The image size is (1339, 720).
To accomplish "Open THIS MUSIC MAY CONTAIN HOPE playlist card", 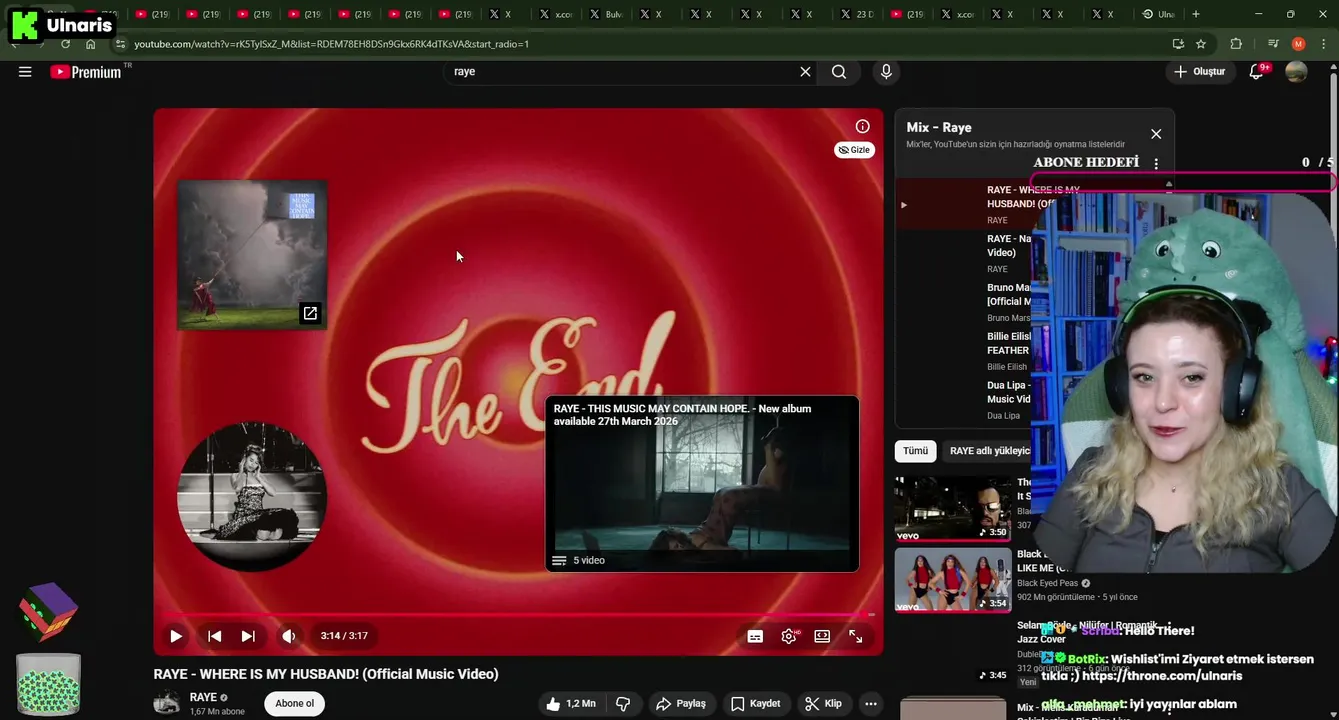I will [702, 484].
